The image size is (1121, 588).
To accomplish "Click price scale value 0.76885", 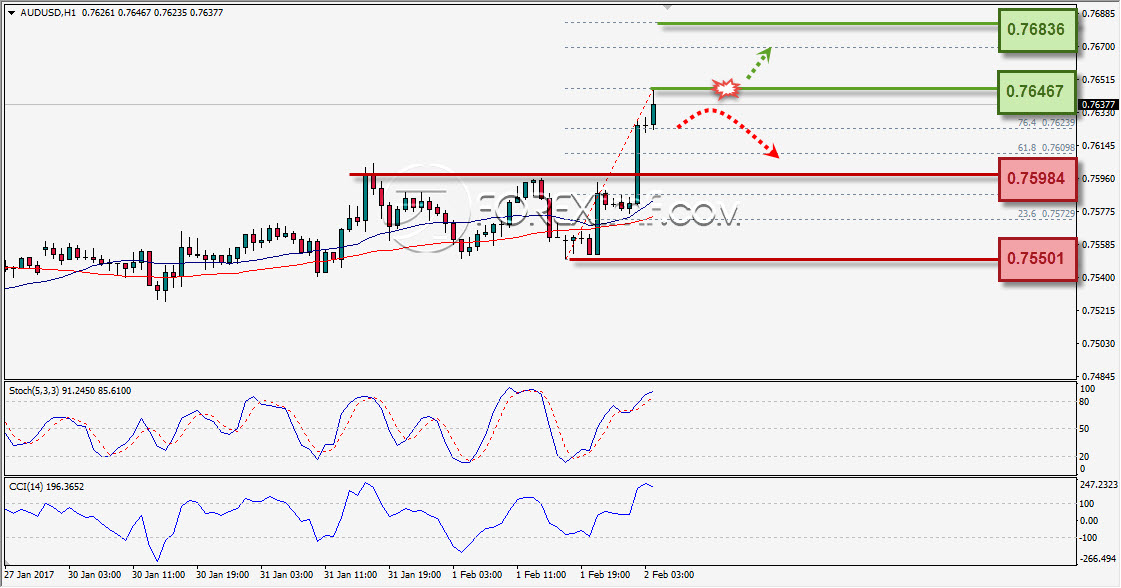I will [1099, 14].
